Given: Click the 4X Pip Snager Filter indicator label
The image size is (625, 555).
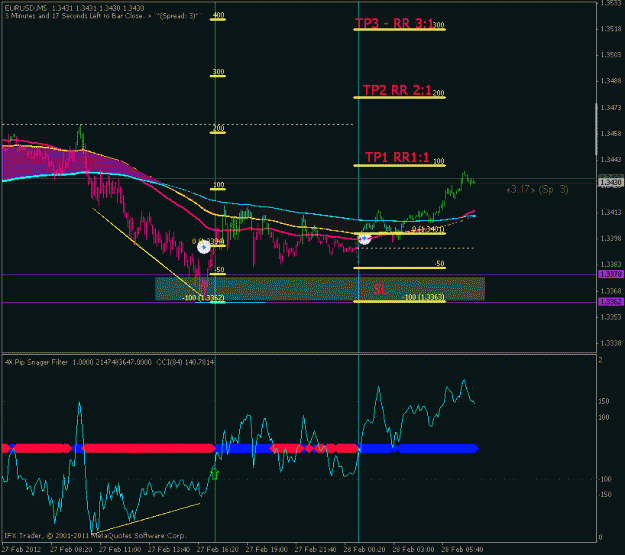Looking at the screenshot, I should point(36,362).
